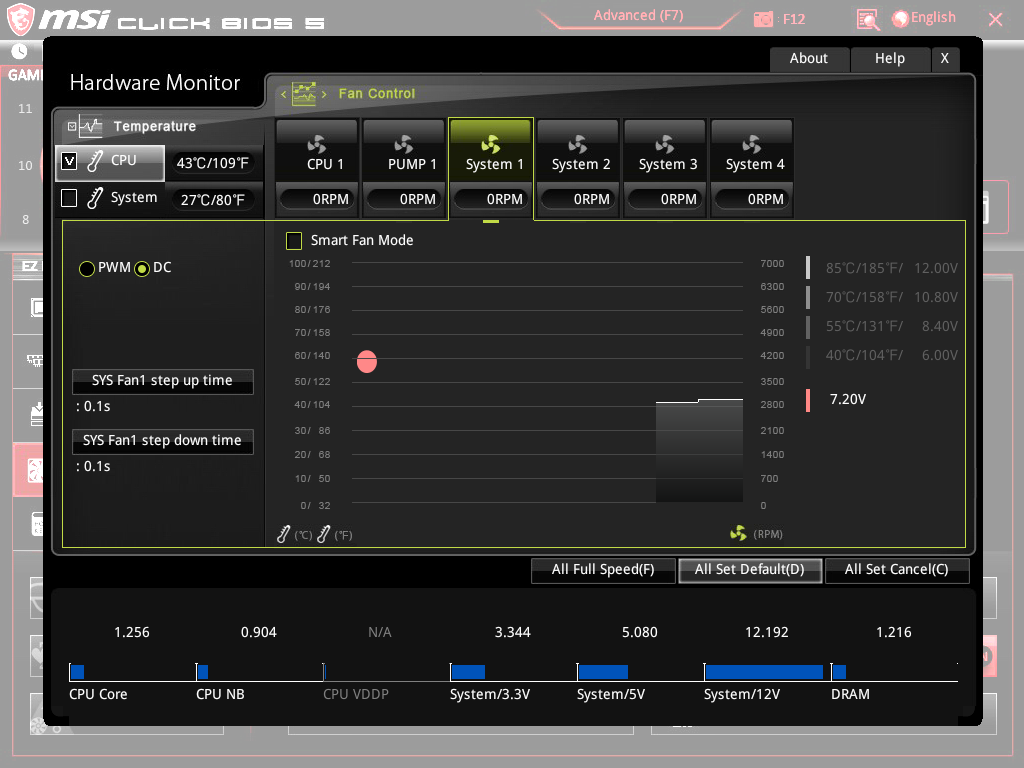Click the fan icon above System 4
This screenshot has height=768, width=1024.
pos(752,144)
